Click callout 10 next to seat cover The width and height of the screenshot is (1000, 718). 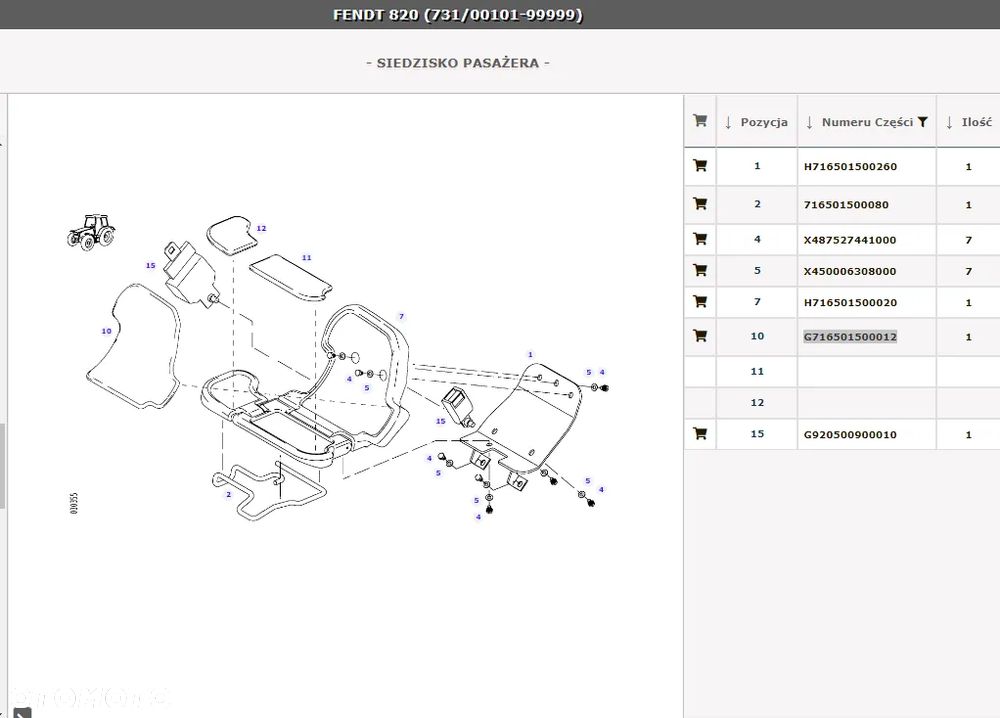[107, 331]
